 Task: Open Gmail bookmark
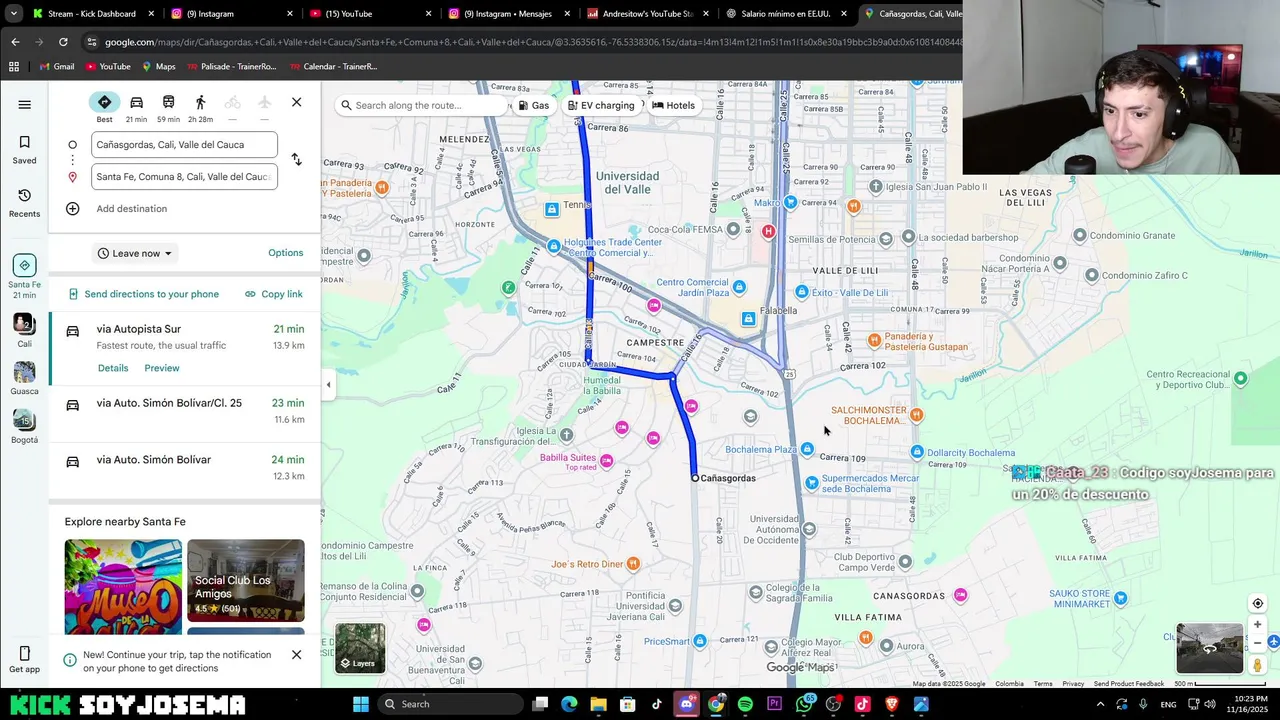56,67
